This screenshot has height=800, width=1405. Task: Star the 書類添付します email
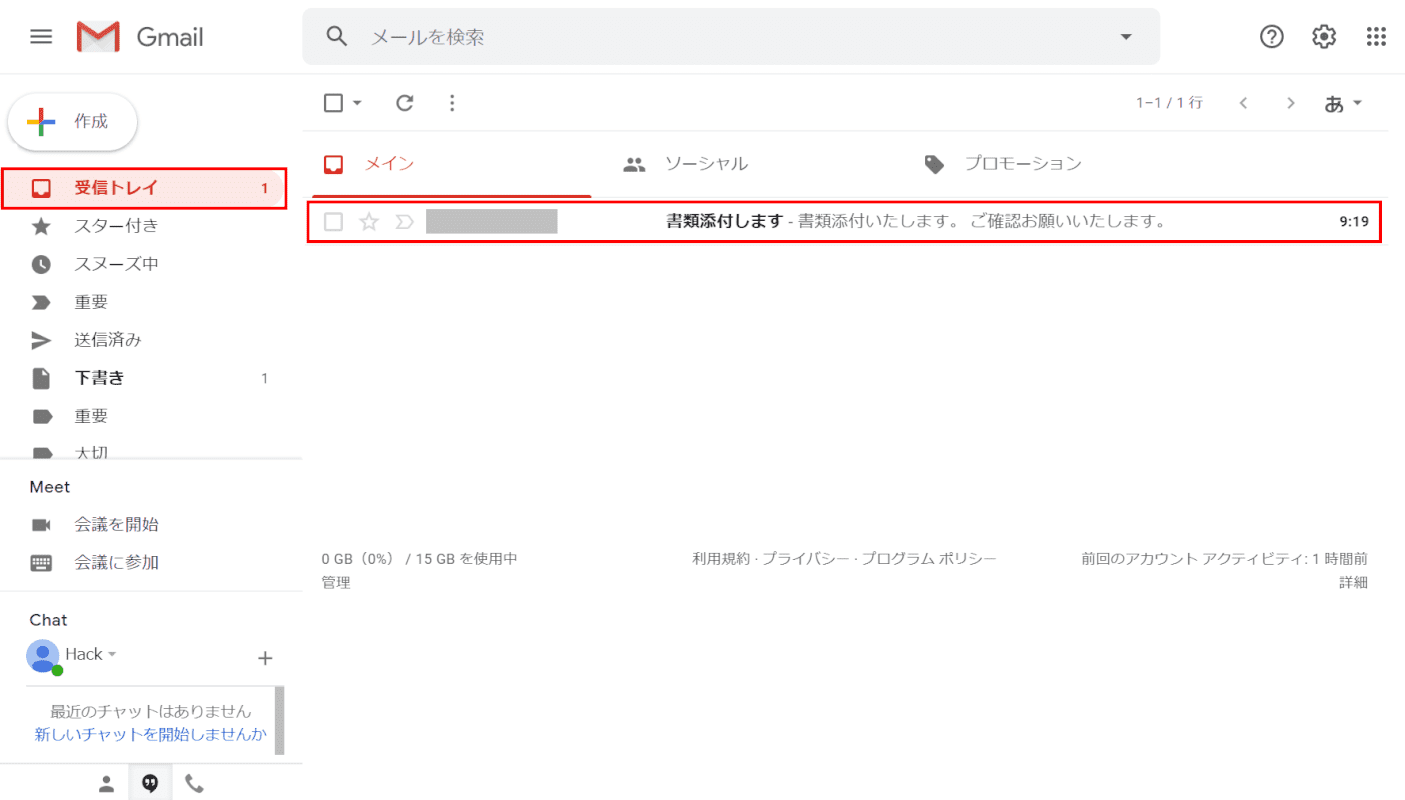[369, 222]
